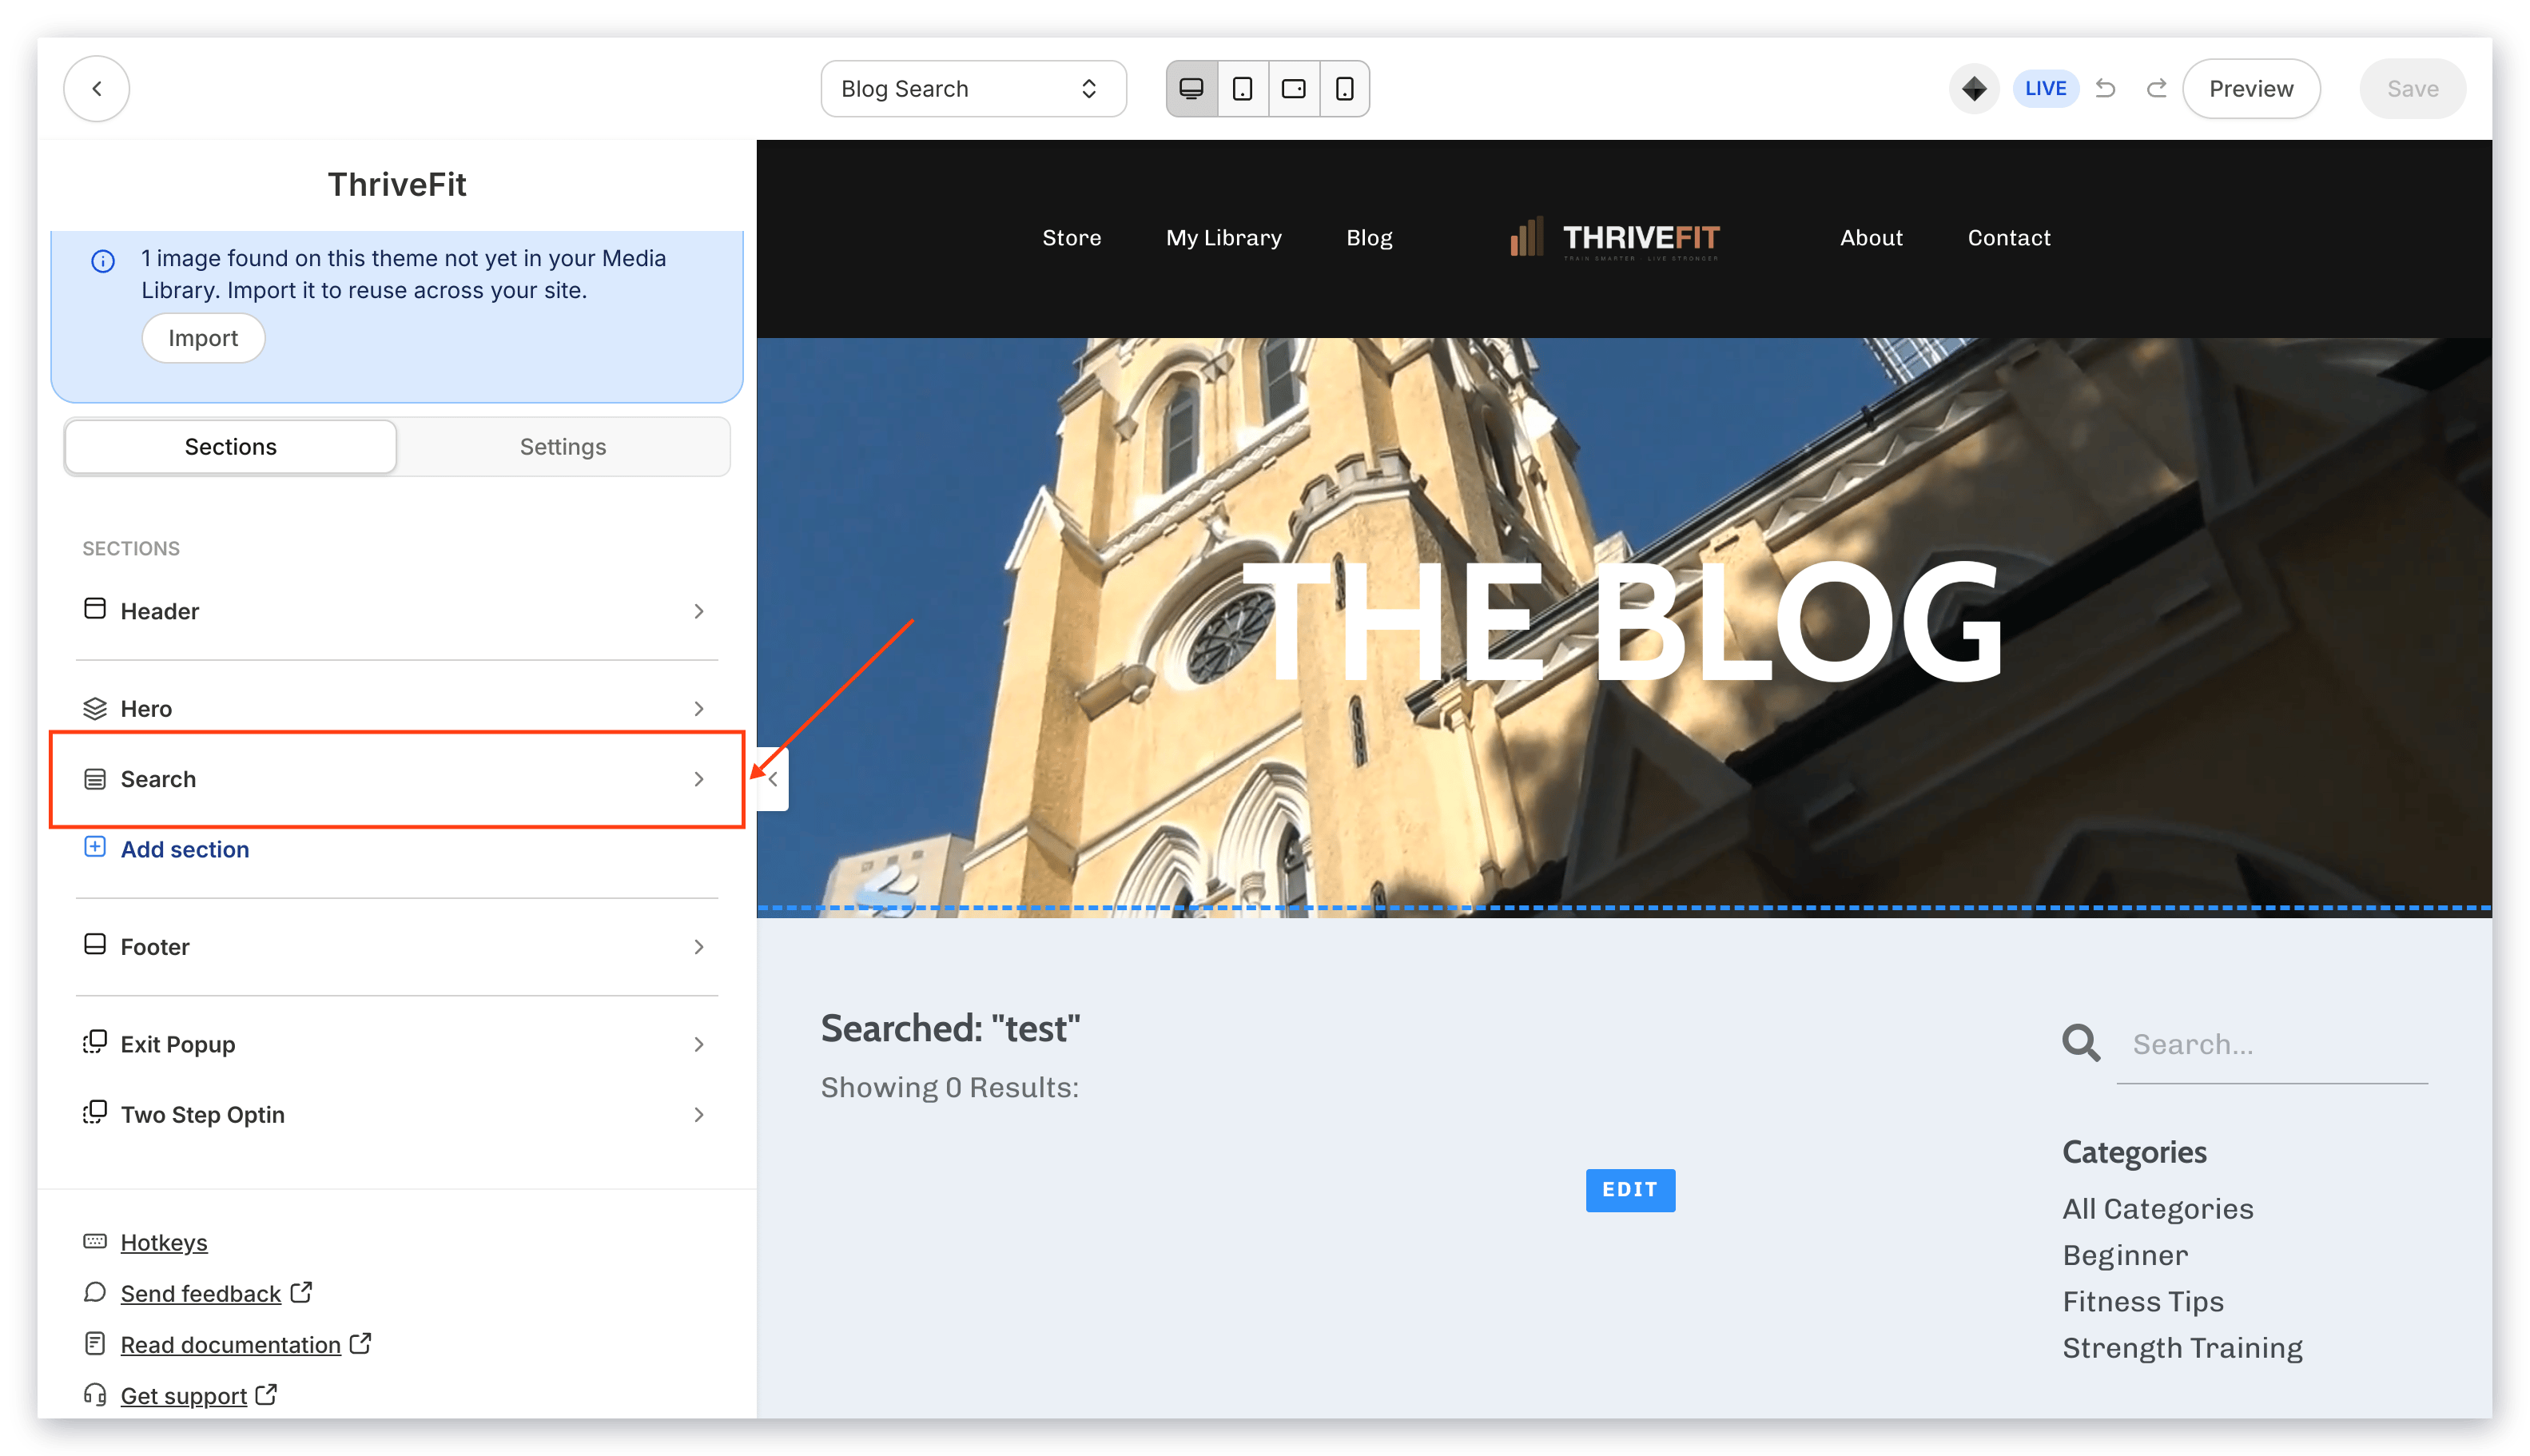Click the speech bubble feedback icon
2530x1456 pixels.
click(94, 1291)
